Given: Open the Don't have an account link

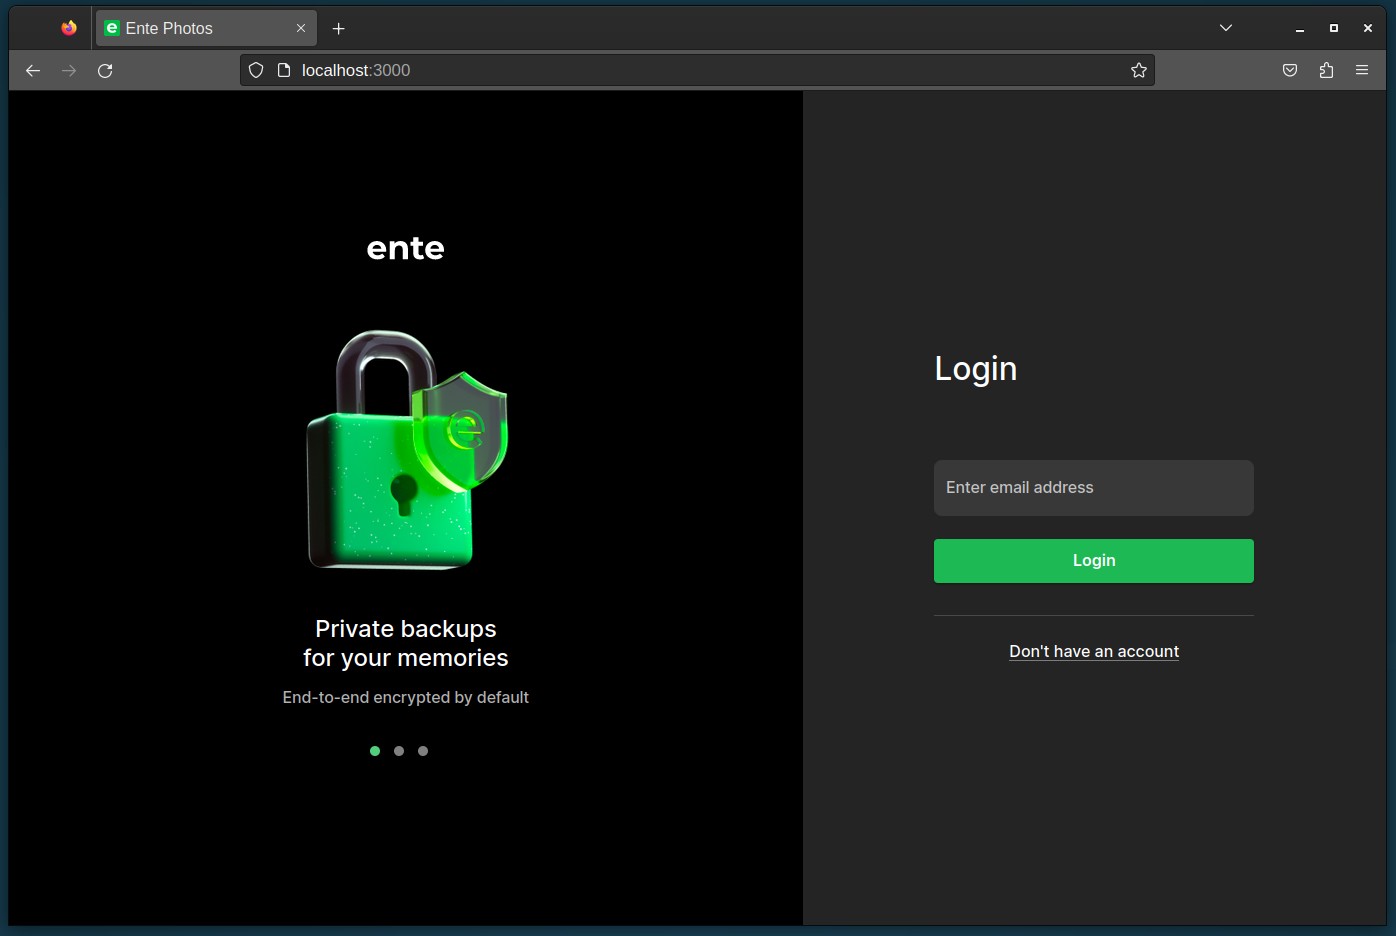Looking at the screenshot, I should click(x=1094, y=651).
